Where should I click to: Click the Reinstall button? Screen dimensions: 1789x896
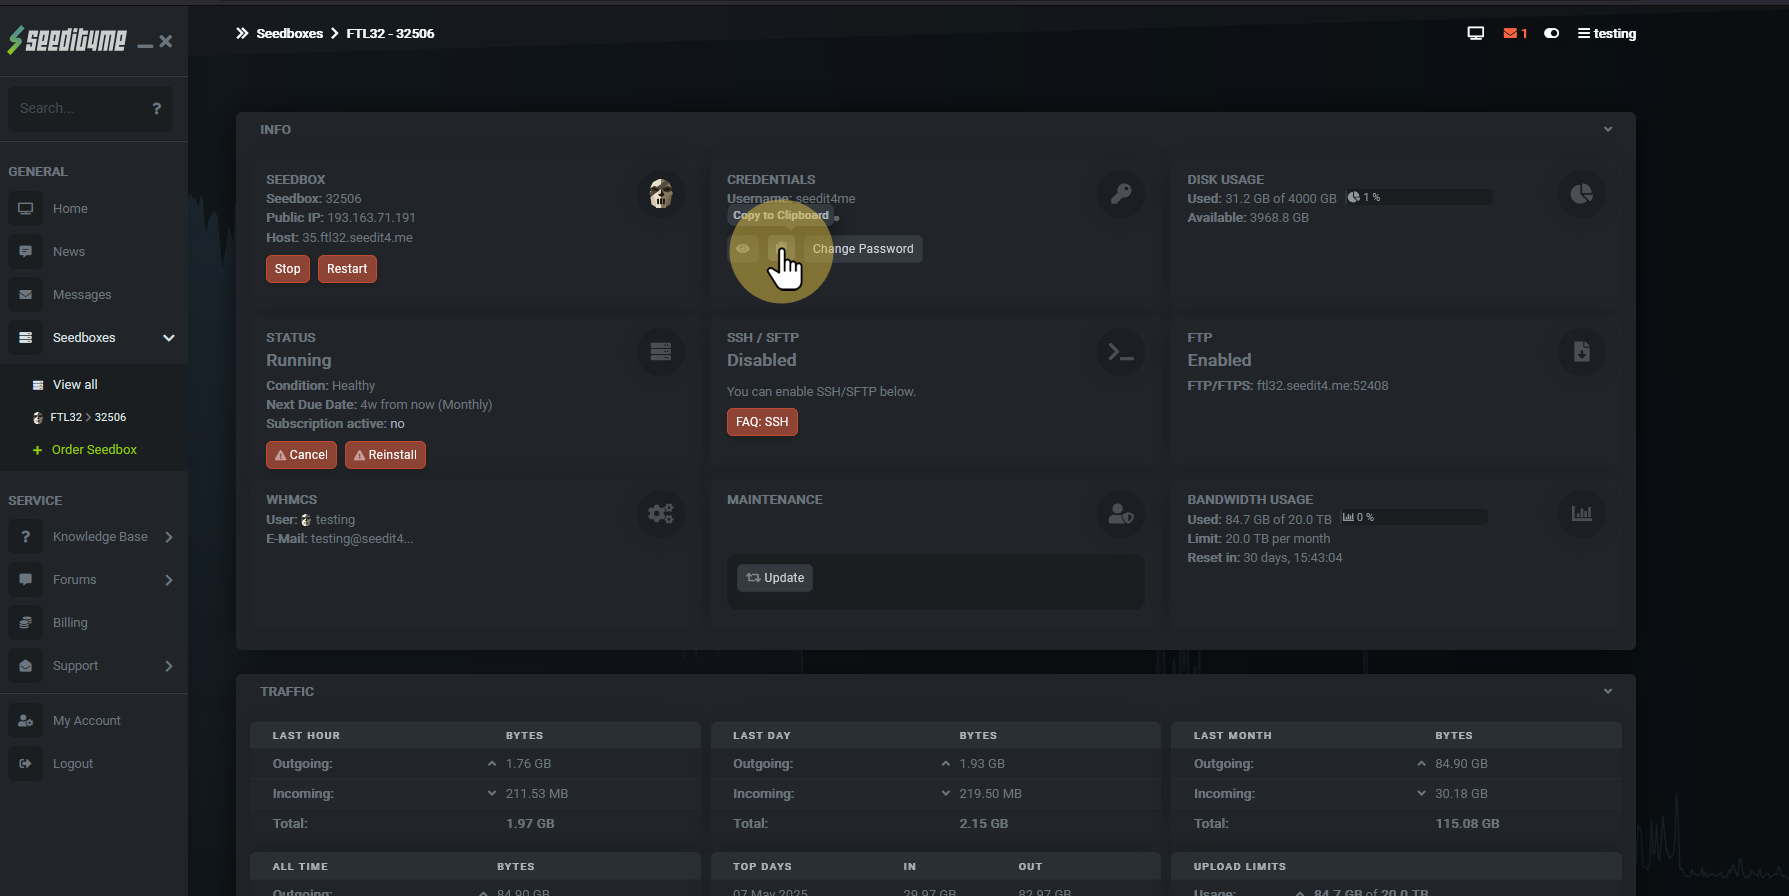[x=385, y=455]
